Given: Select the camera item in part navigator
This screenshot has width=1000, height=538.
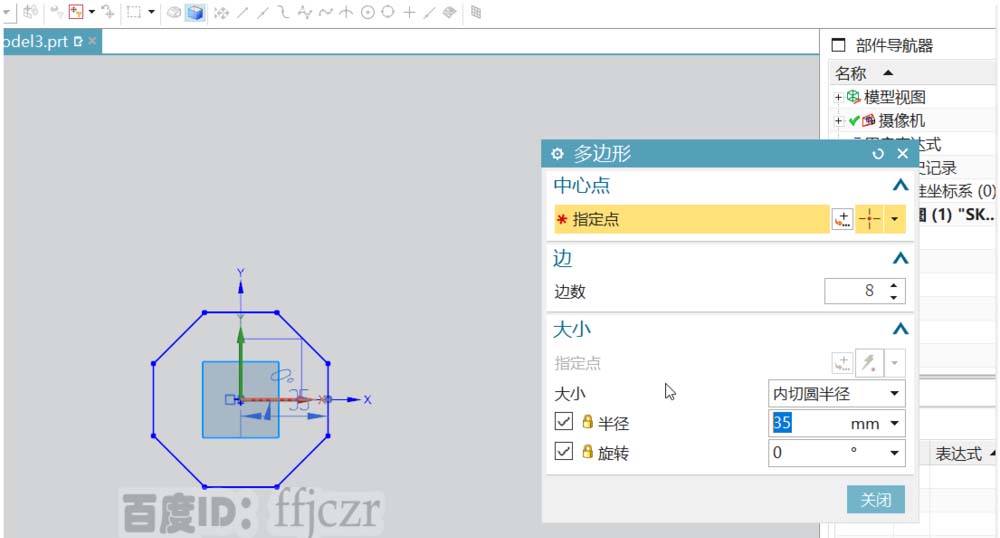Looking at the screenshot, I should pyautogui.click(x=901, y=120).
